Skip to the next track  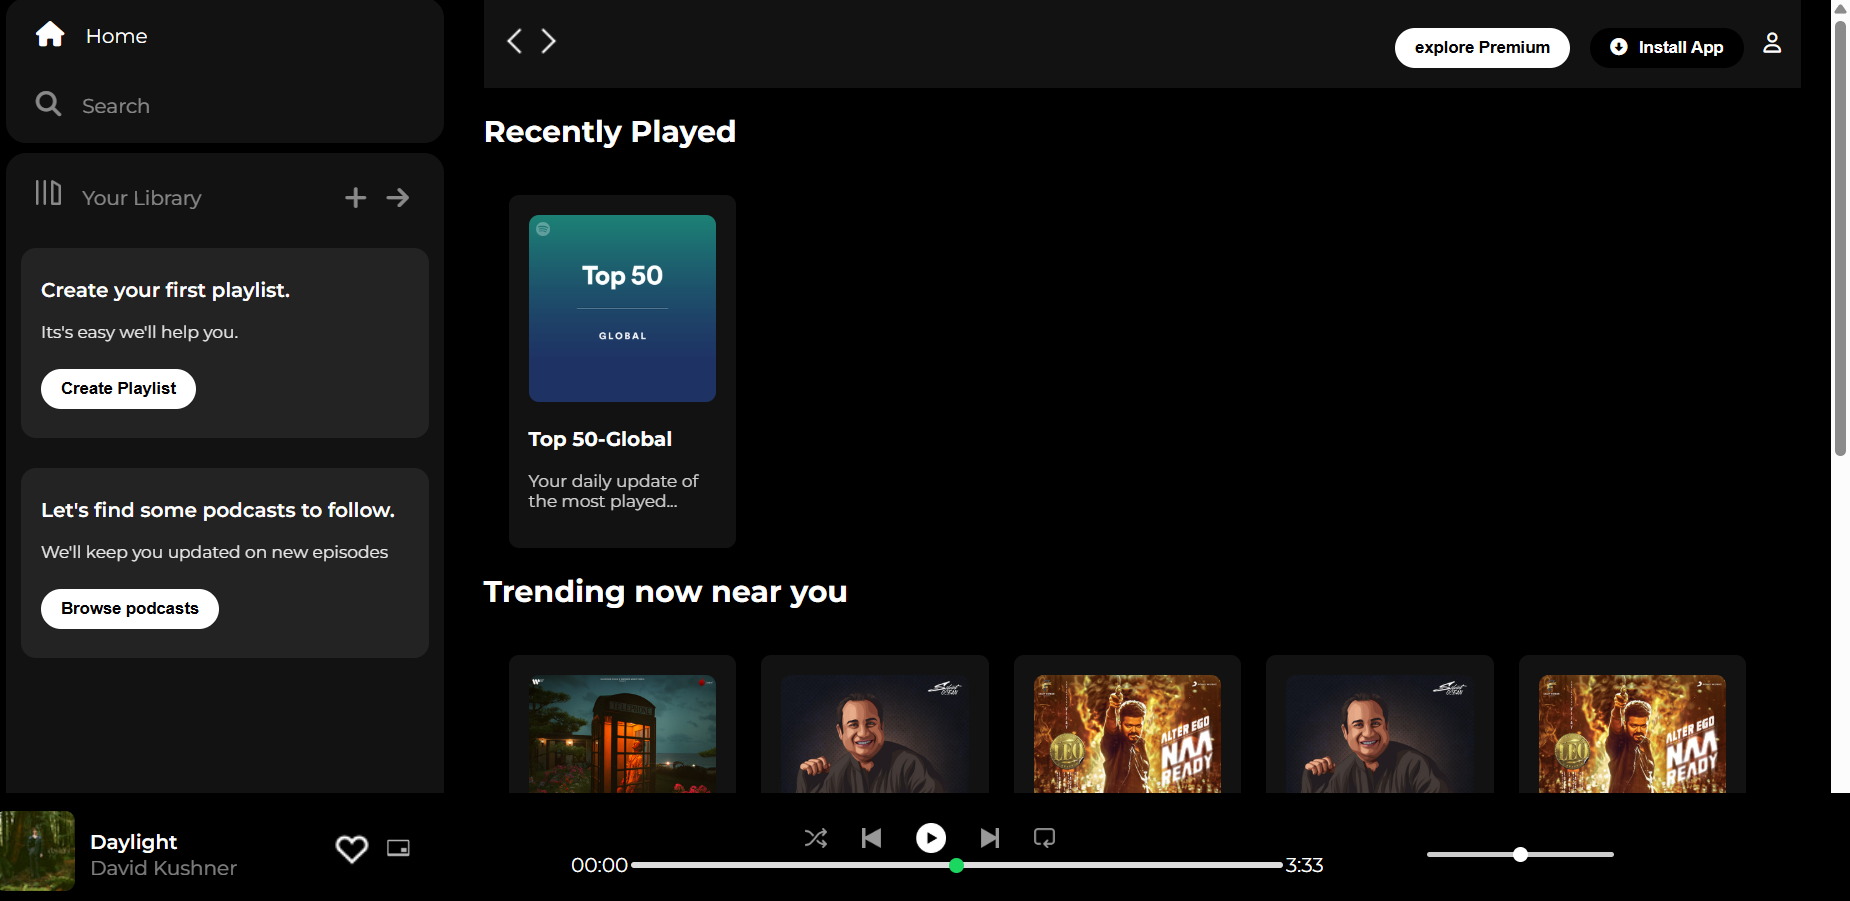989,838
